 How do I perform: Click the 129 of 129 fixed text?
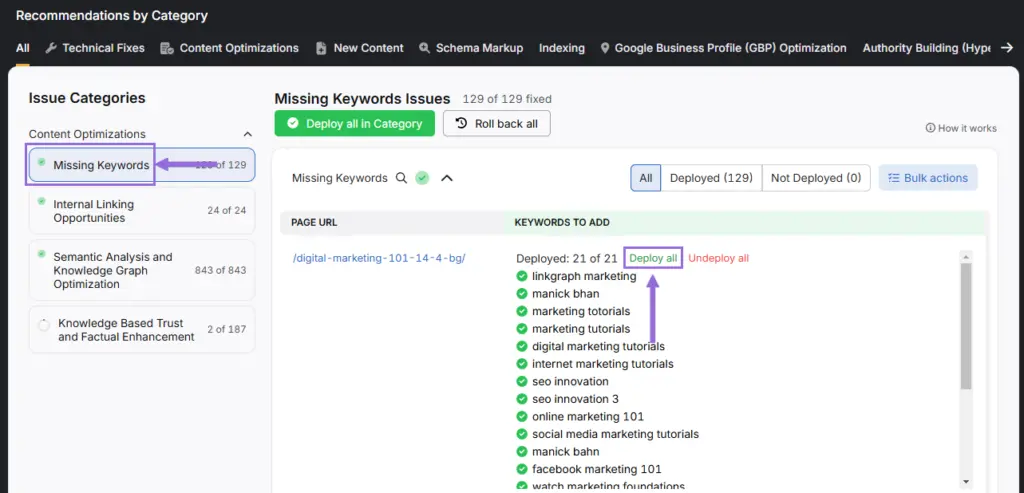coord(507,99)
